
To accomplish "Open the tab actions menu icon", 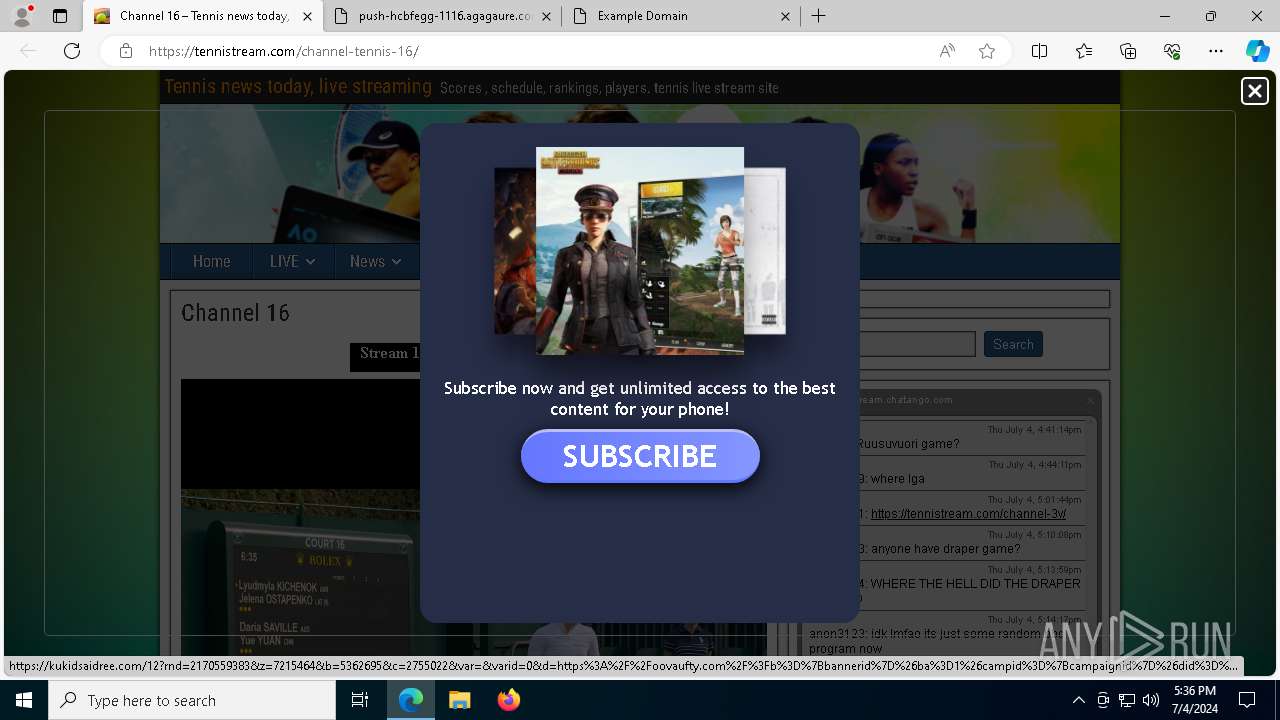I will point(60,16).
